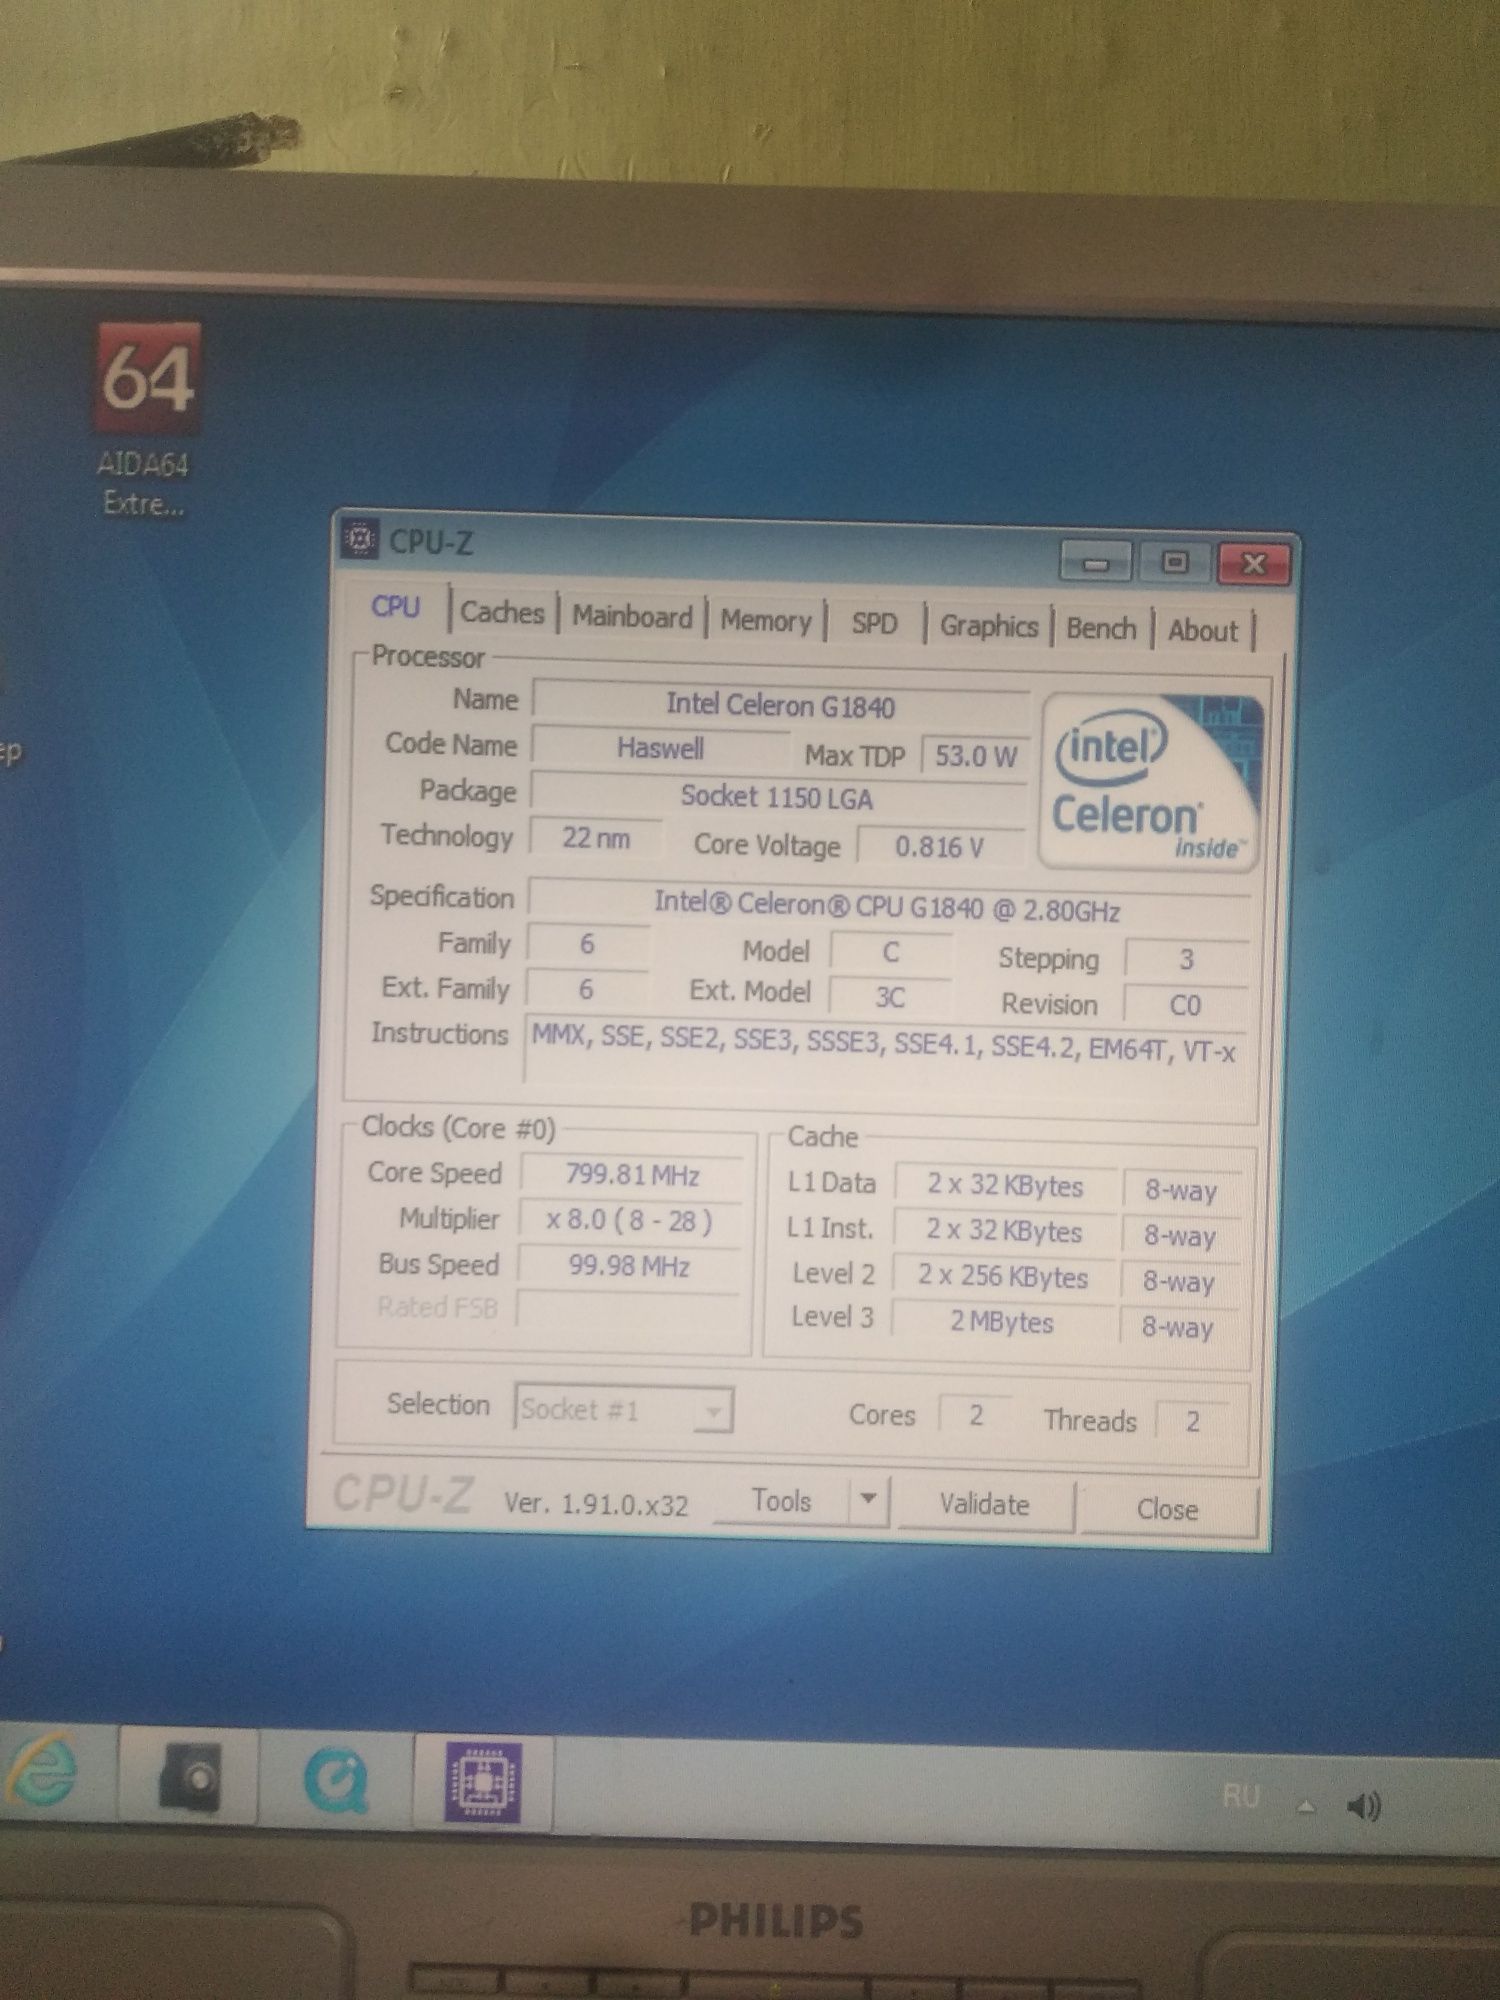Viewport: 1500px width, 2000px height.
Task: Close the CPU-Z window with red X
Action: (1255, 564)
